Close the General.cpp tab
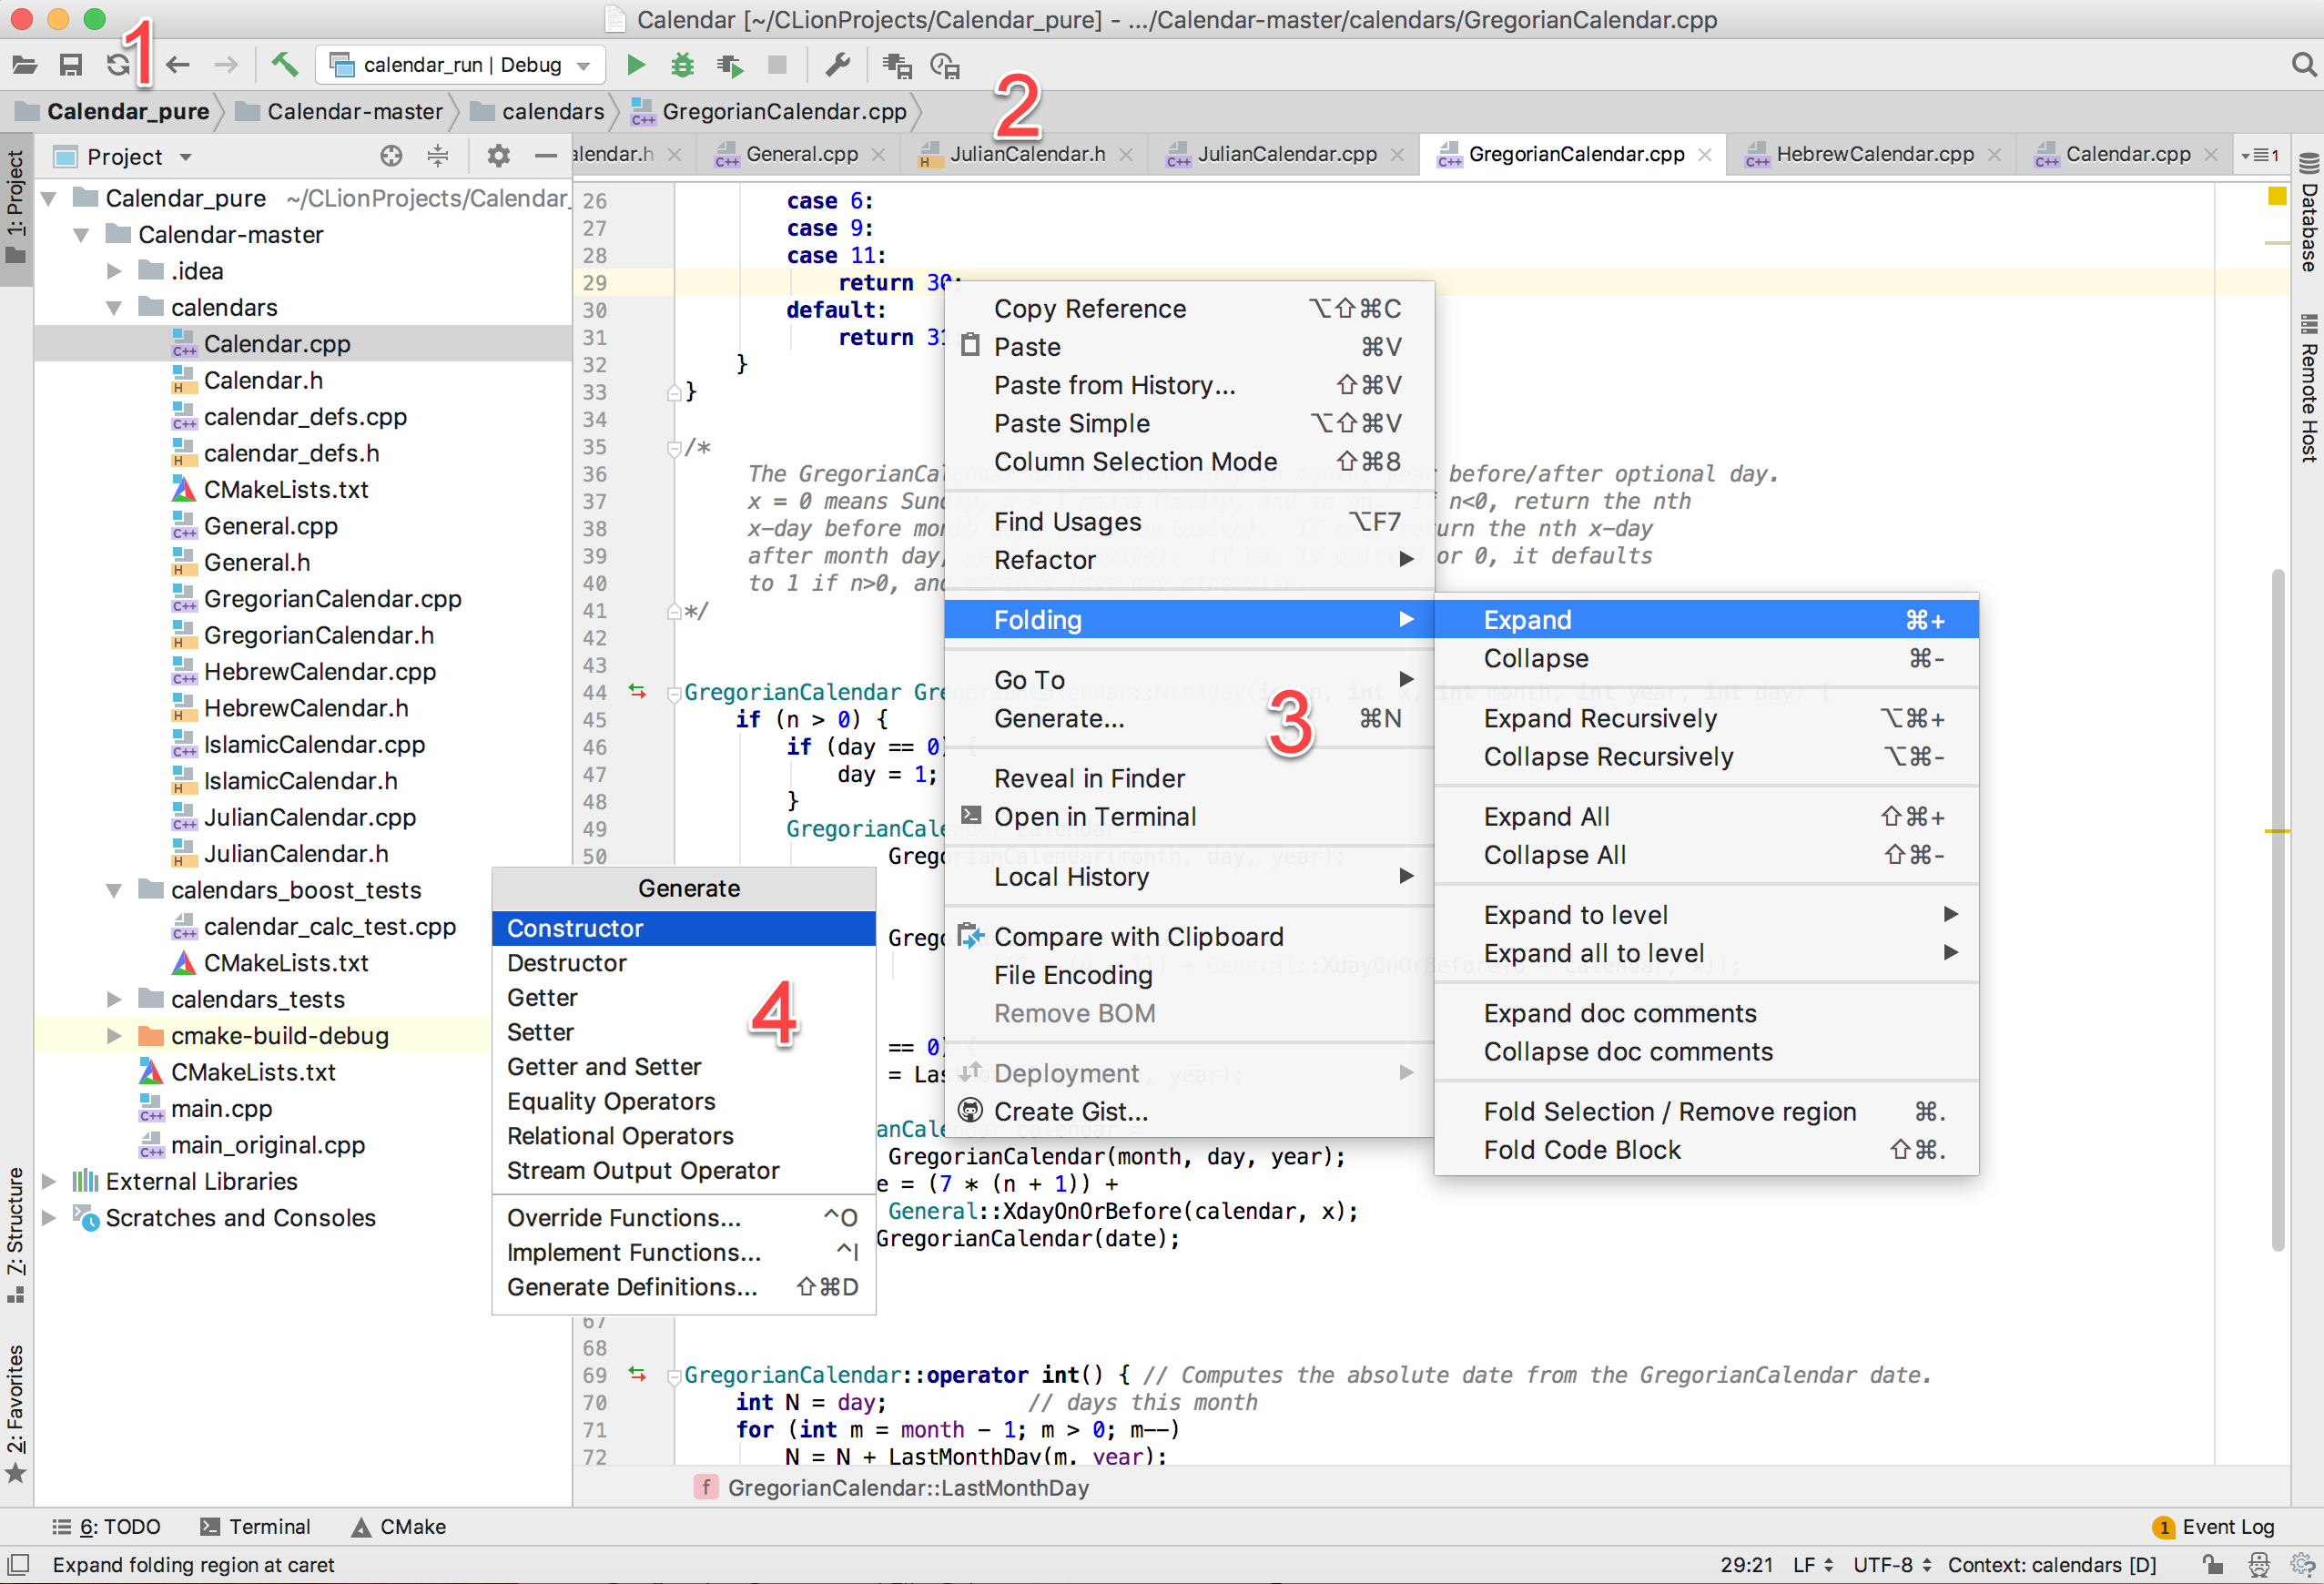Viewport: 2324px width, 1584px height. (878, 155)
